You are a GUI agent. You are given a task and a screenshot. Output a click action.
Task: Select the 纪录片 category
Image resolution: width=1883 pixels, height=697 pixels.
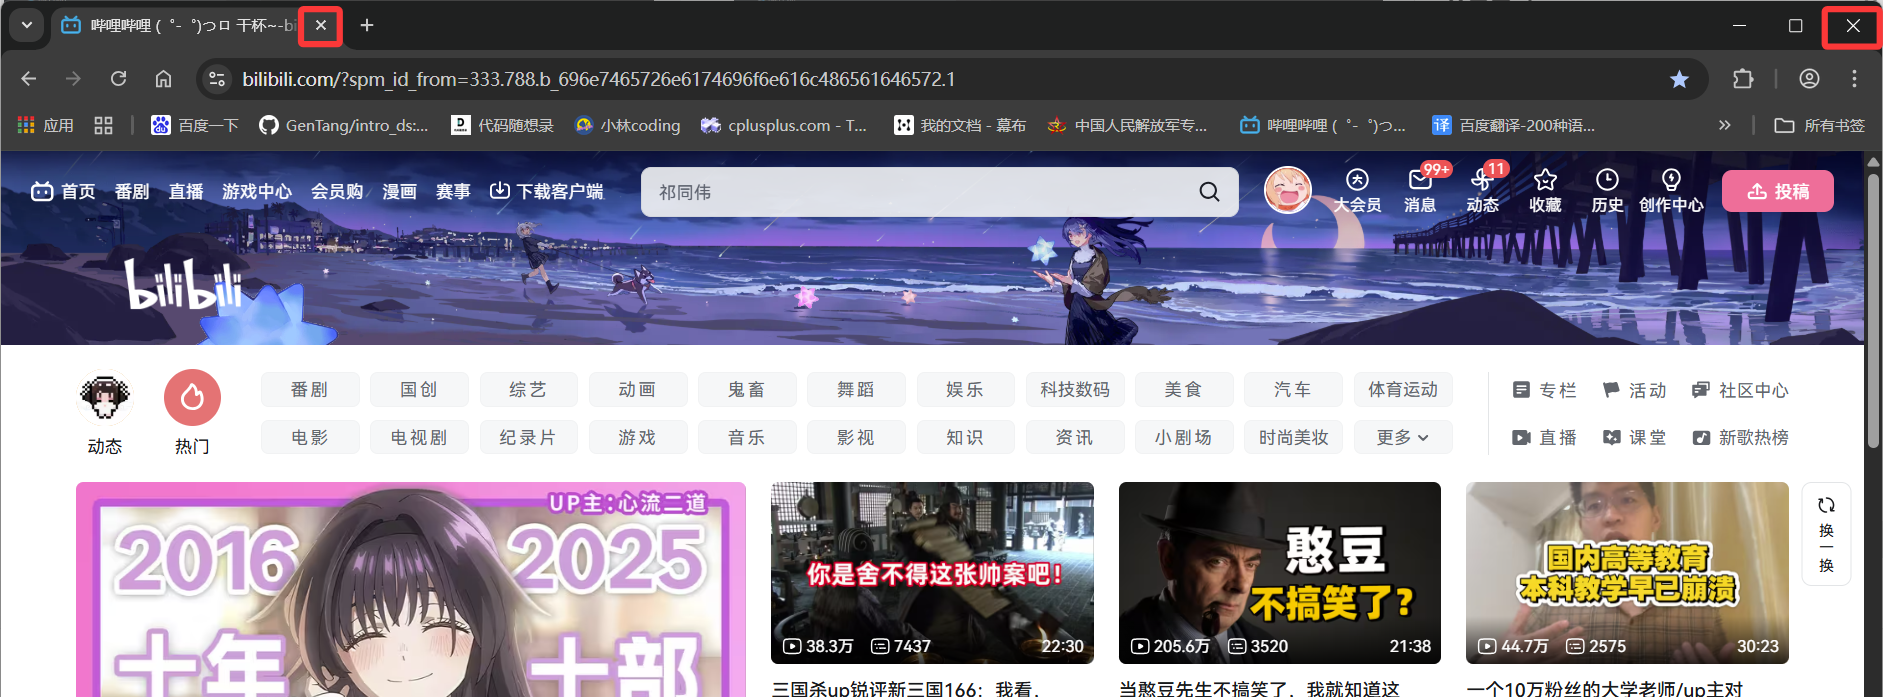528,437
